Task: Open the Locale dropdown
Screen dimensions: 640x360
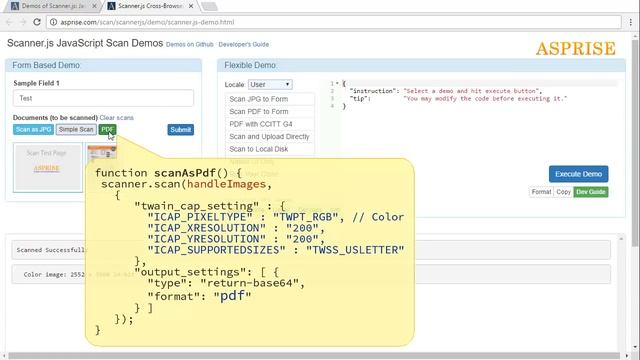Action: point(270,84)
